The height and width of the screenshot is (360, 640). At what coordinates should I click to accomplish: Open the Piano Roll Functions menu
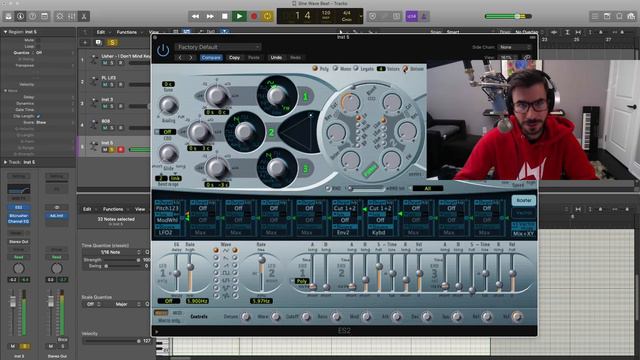pyautogui.click(x=113, y=209)
